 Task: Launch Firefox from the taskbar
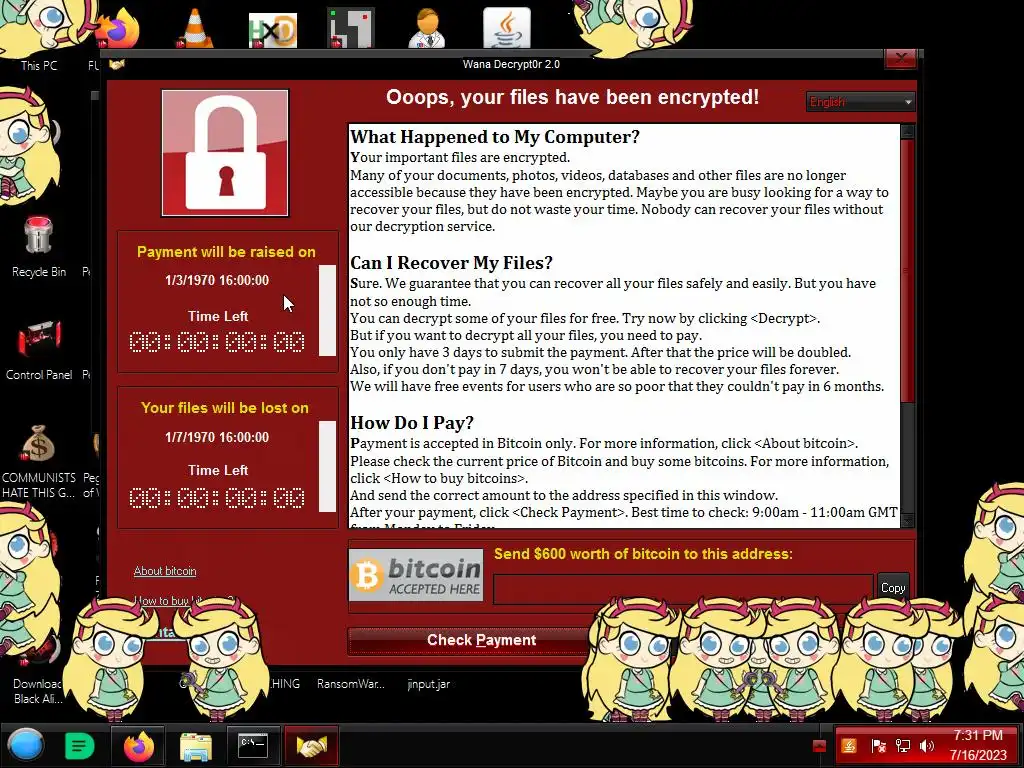[x=138, y=746]
